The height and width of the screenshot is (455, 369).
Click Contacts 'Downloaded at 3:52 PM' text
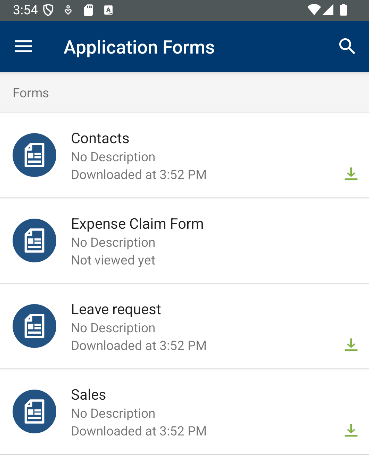click(139, 175)
